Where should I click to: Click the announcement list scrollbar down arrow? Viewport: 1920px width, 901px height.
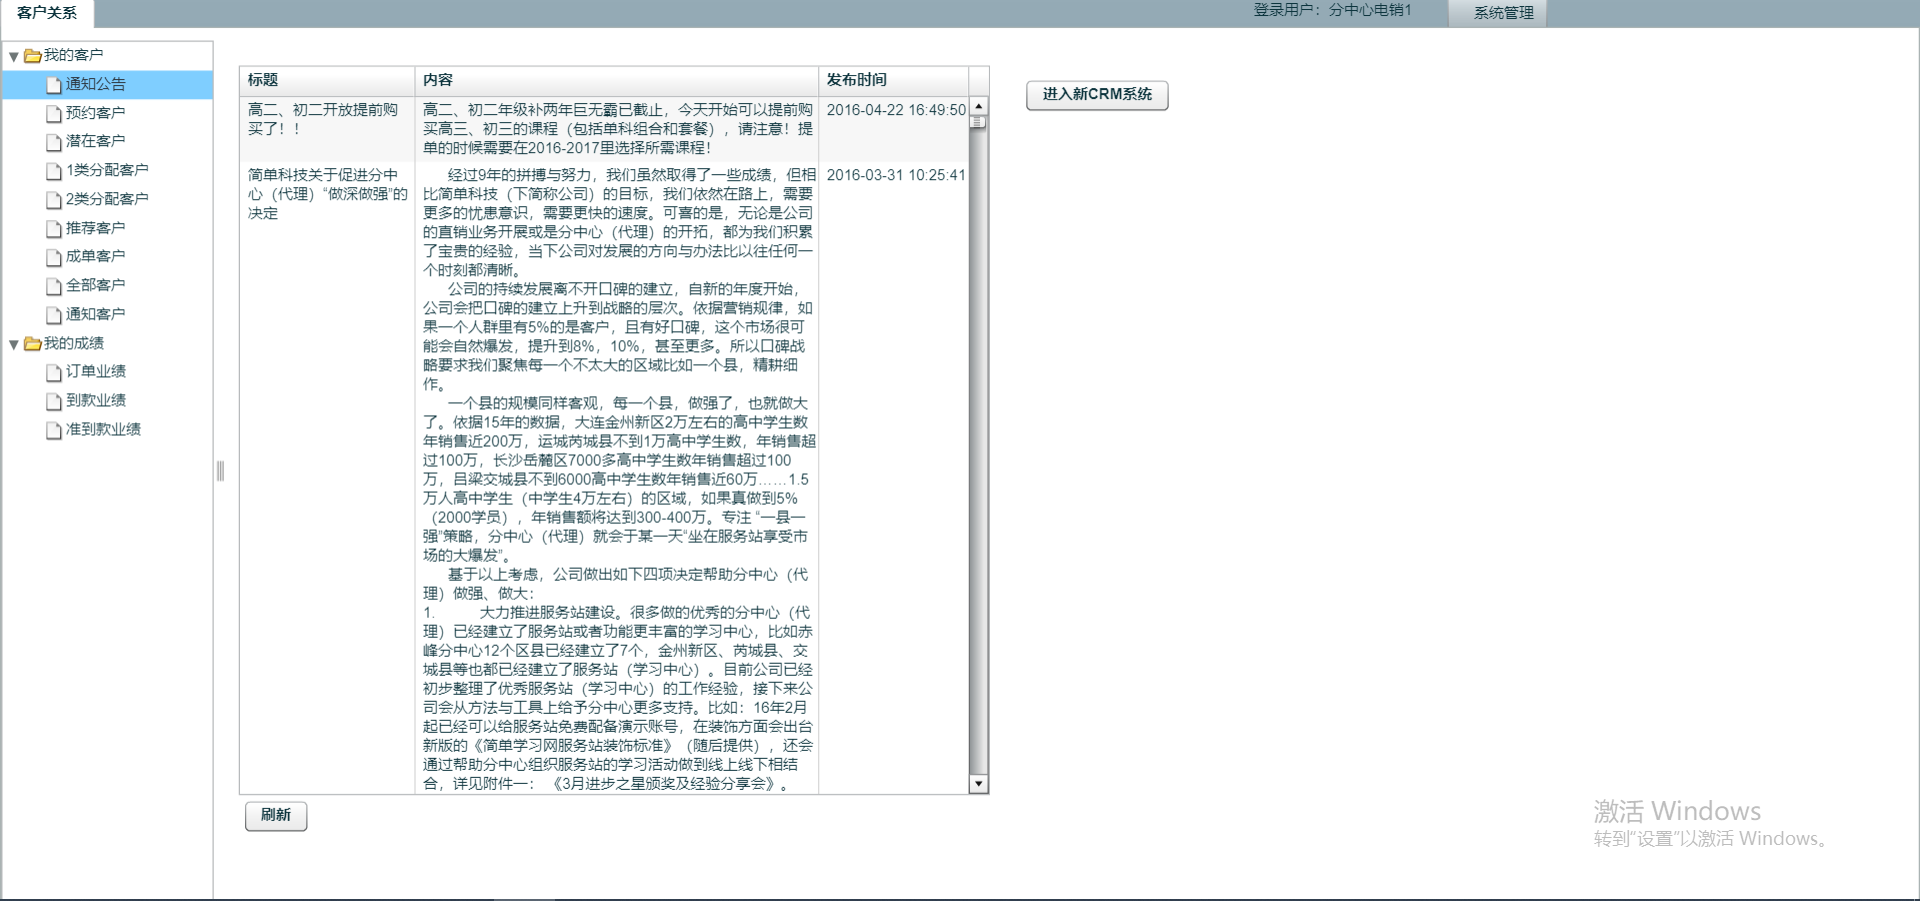pyautogui.click(x=979, y=785)
